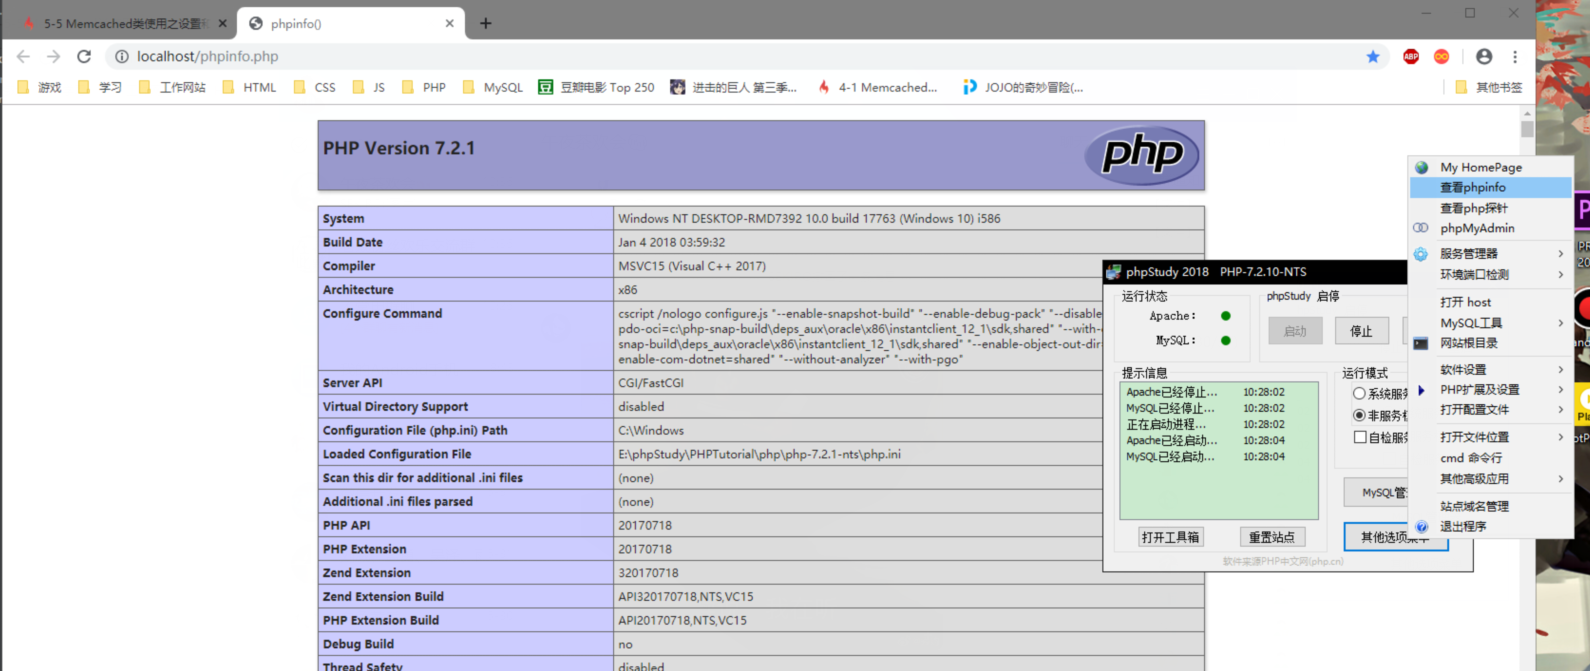Open the ABP adblock extension
The width and height of the screenshot is (1590, 671).
pyautogui.click(x=1411, y=57)
